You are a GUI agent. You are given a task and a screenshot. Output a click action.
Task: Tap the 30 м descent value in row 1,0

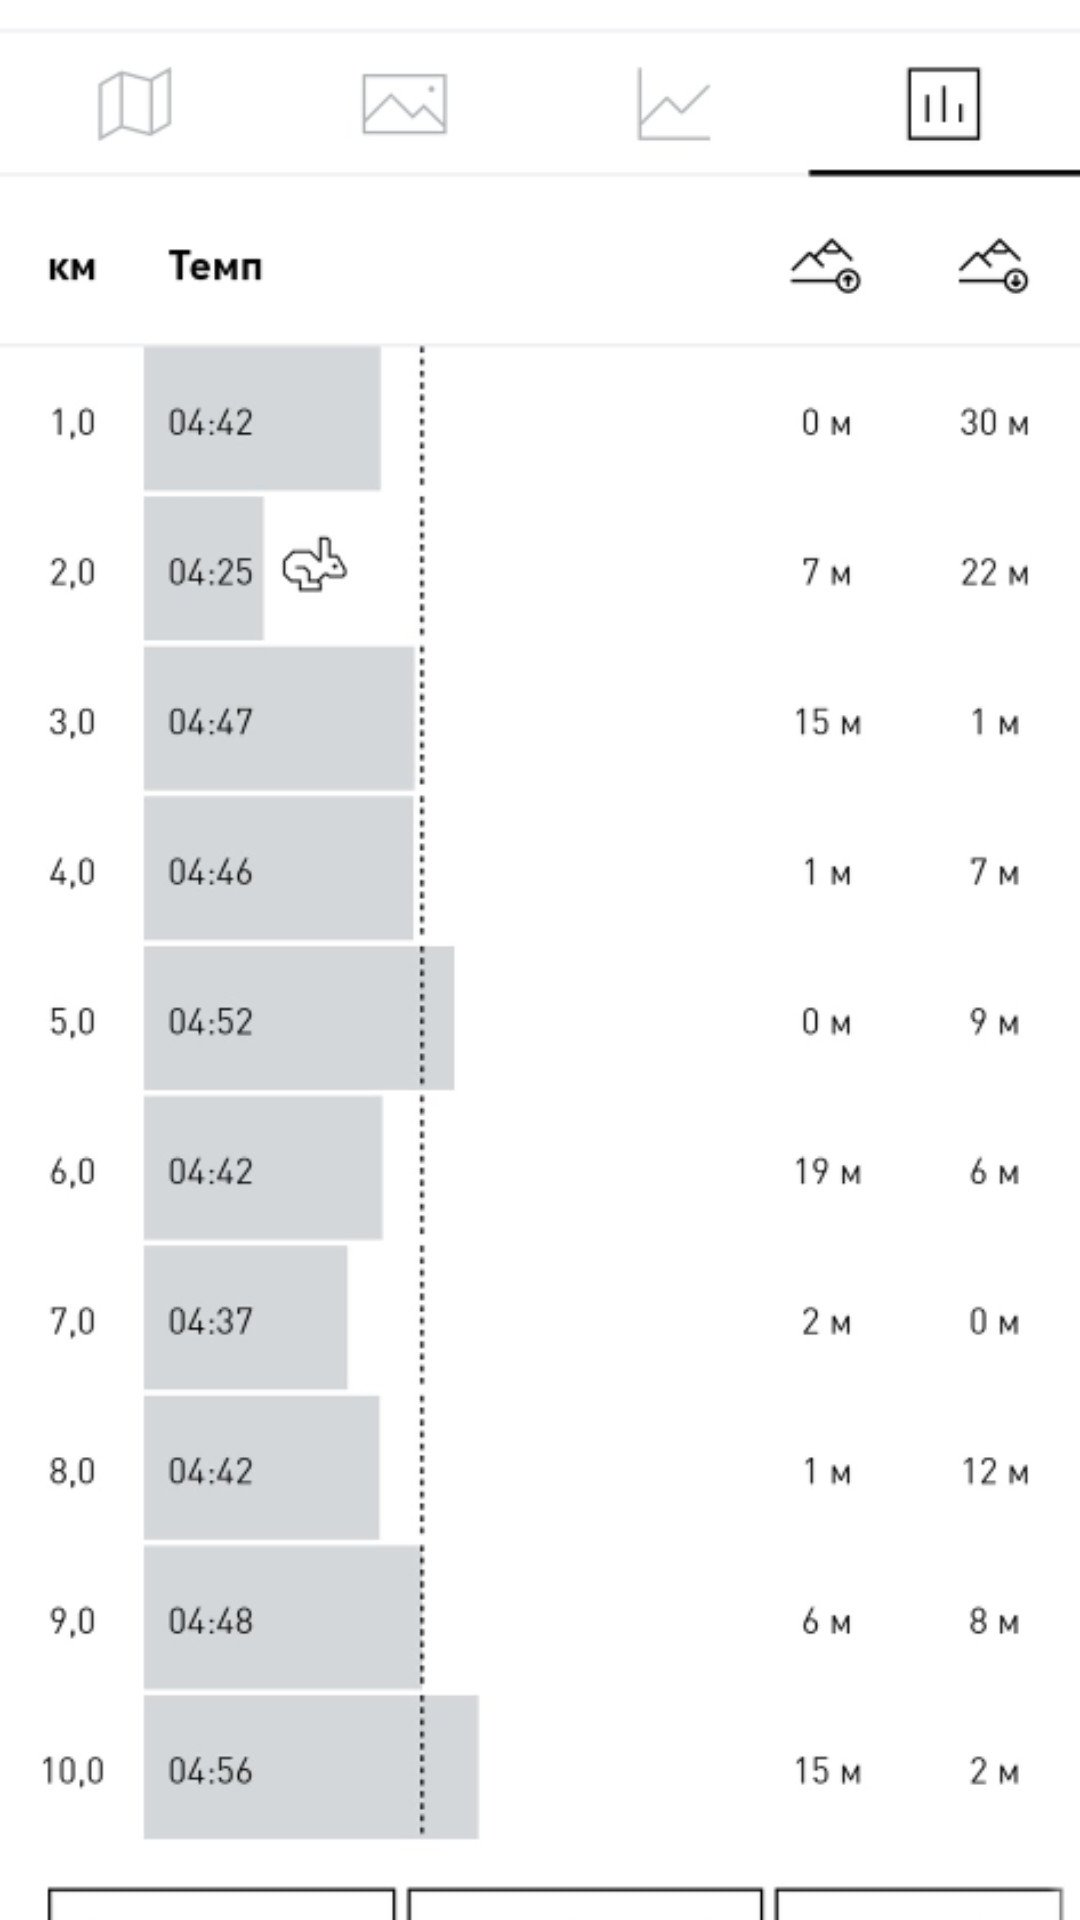click(x=994, y=422)
